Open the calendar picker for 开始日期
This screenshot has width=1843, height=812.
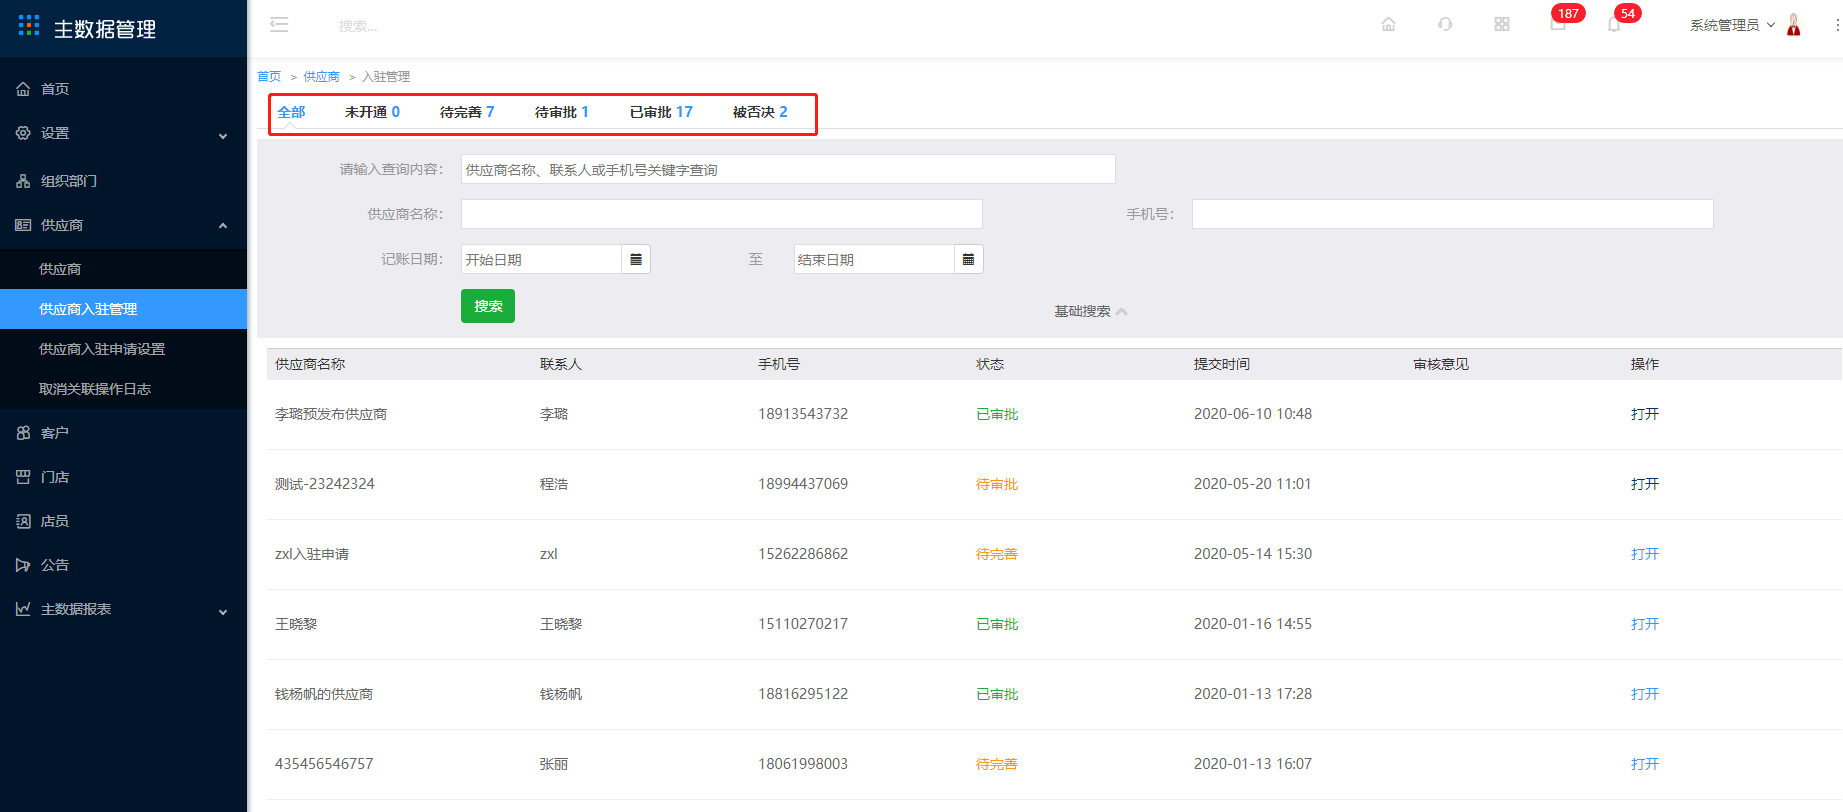pyautogui.click(x=636, y=259)
